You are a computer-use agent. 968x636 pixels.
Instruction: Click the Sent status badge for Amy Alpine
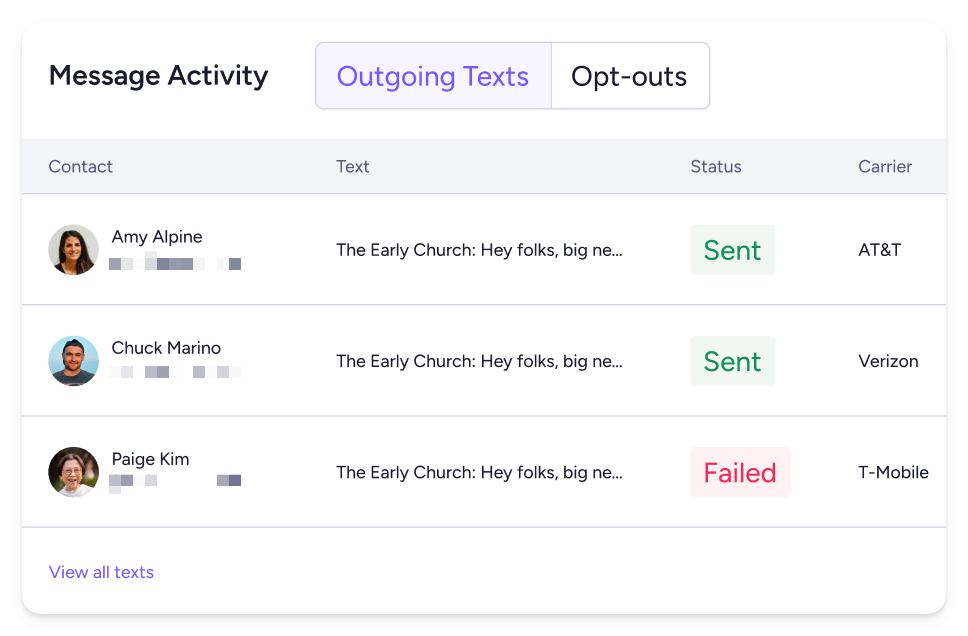732,250
